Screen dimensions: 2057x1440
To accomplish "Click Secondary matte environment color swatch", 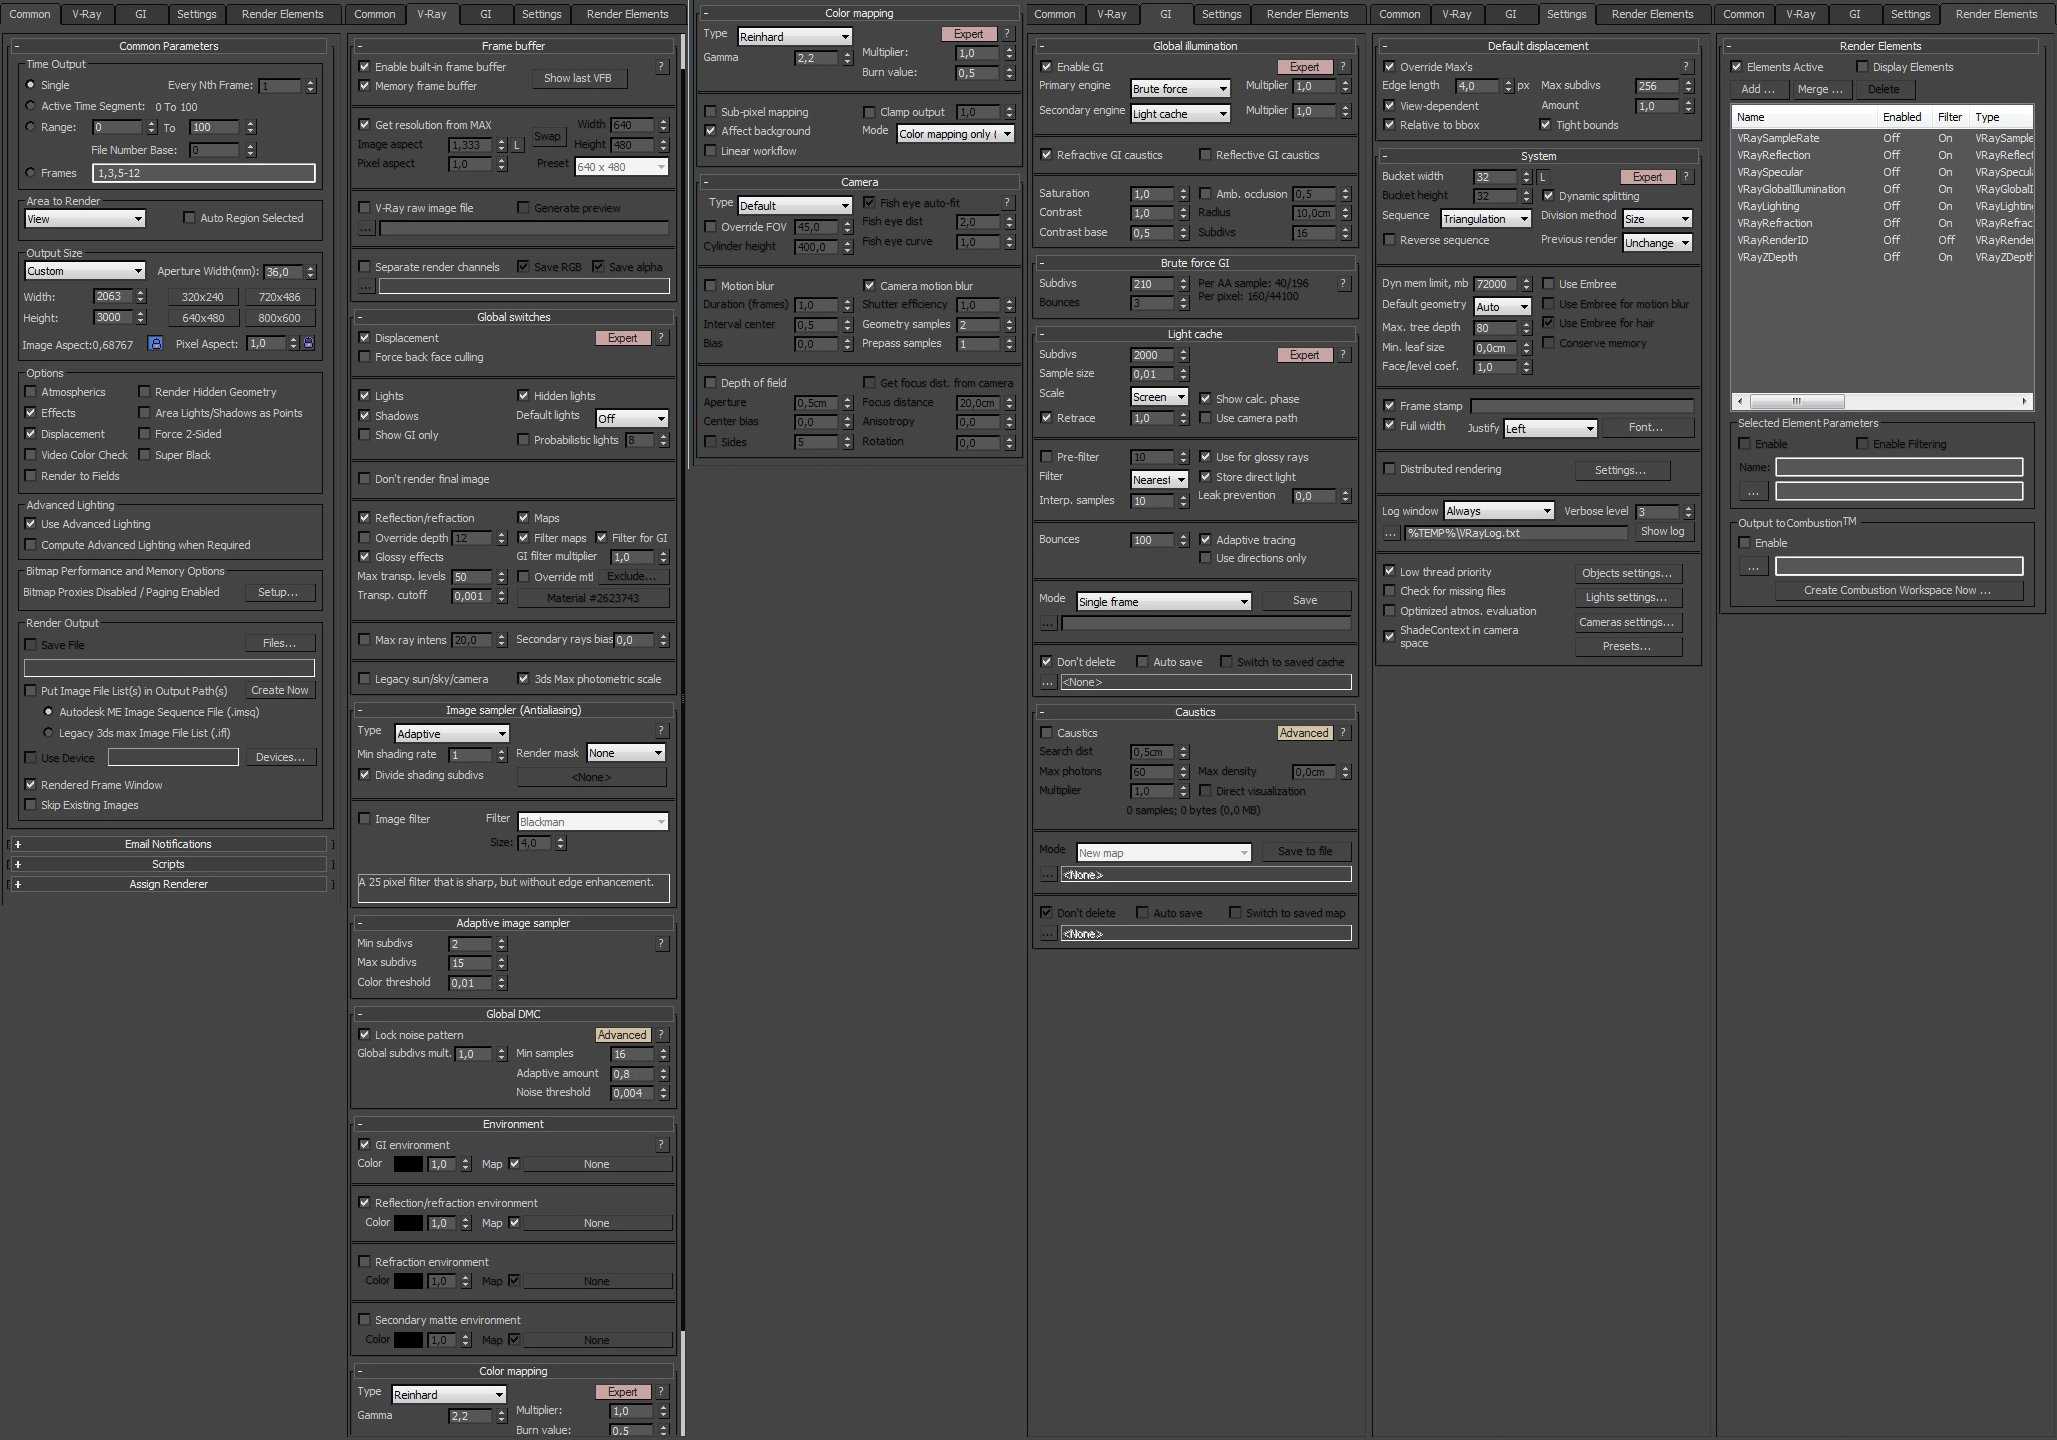I will tap(408, 1340).
